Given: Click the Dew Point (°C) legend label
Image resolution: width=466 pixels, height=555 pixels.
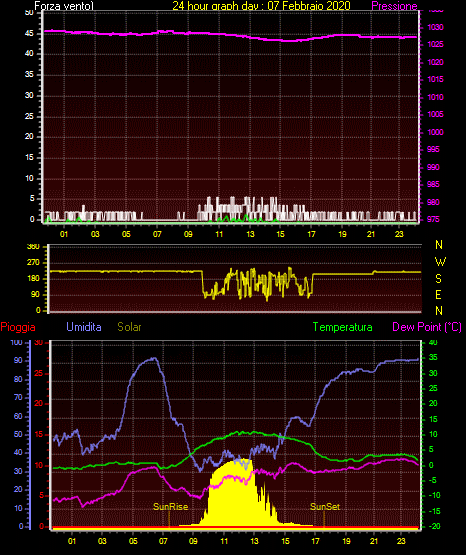Looking at the screenshot, I should (x=427, y=327).
